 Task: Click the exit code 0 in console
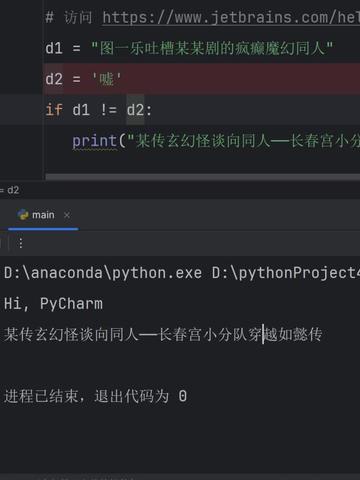click(x=182, y=396)
